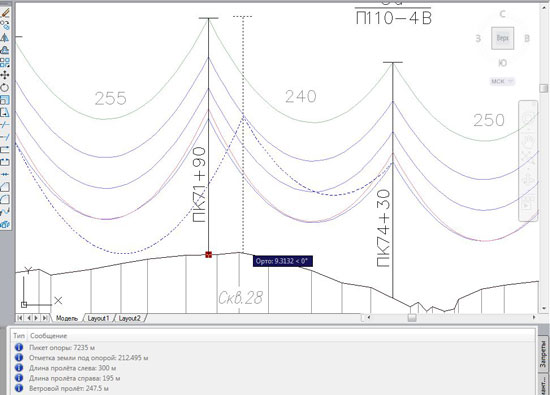This screenshot has width=550, height=395.
Task: Click the horizontal scrollbar thumb
Action: click(412, 317)
